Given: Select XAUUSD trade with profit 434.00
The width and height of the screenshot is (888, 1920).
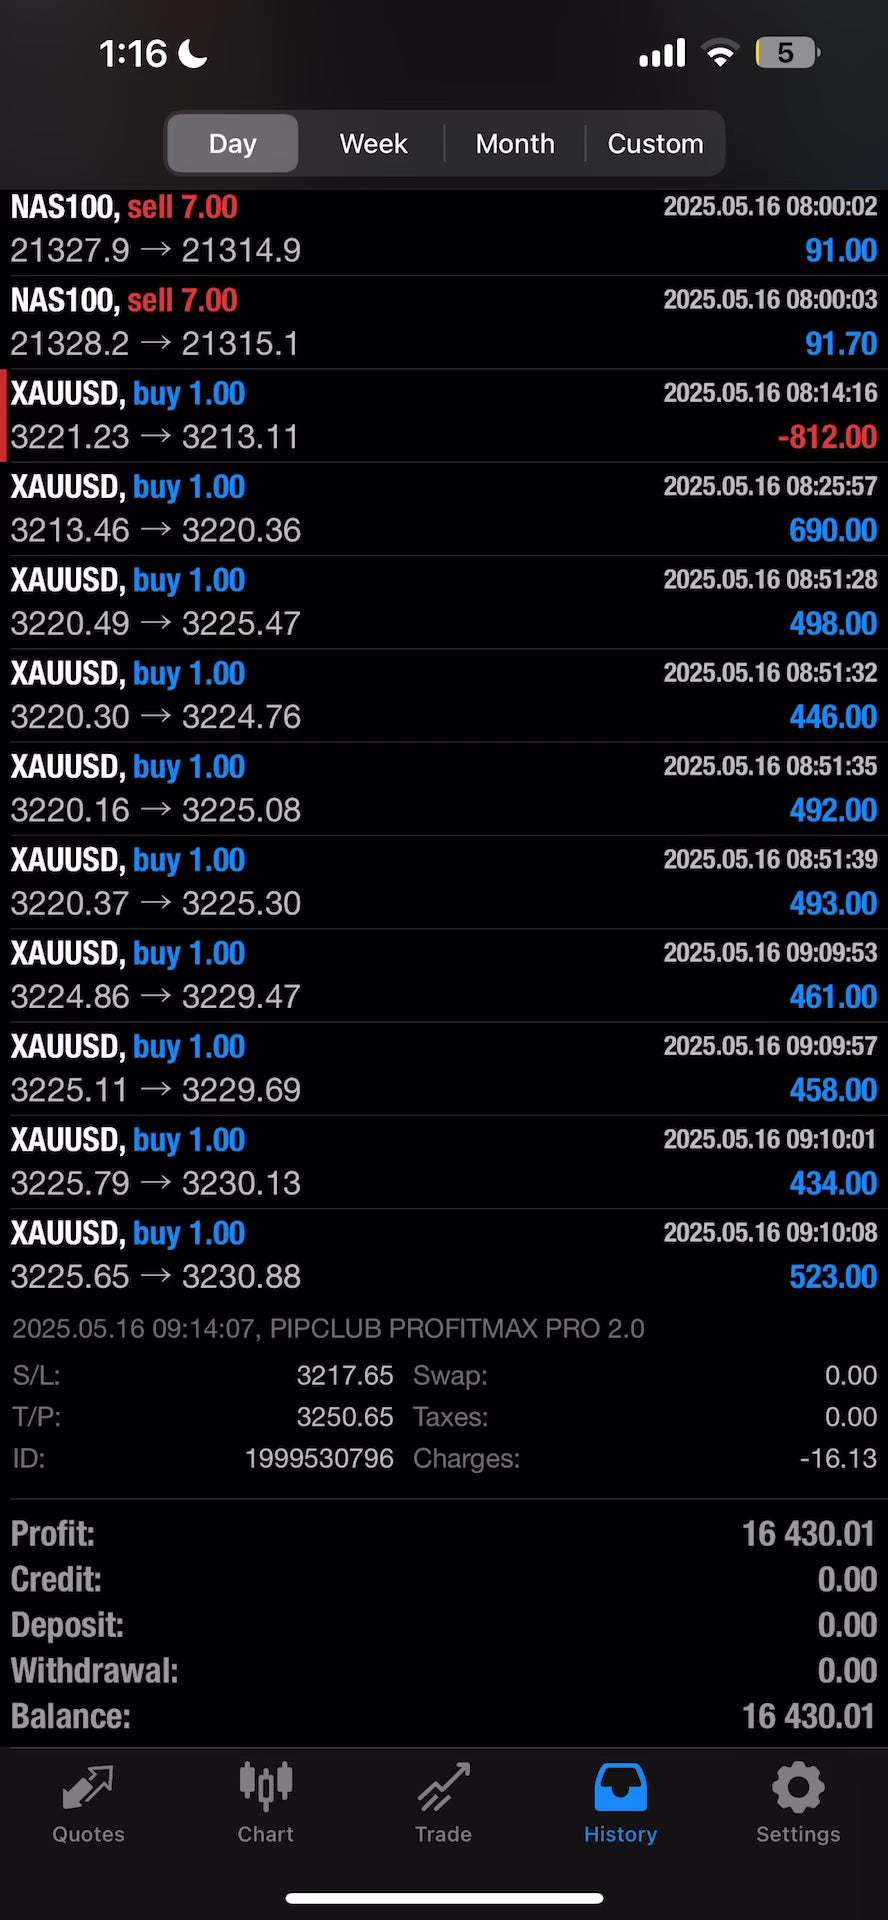Looking at the screenshot, I should coord(444,1161).
